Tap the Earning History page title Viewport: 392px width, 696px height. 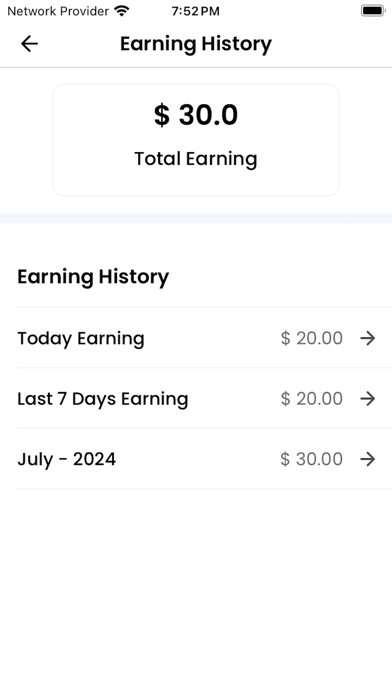tap(196, 44)
